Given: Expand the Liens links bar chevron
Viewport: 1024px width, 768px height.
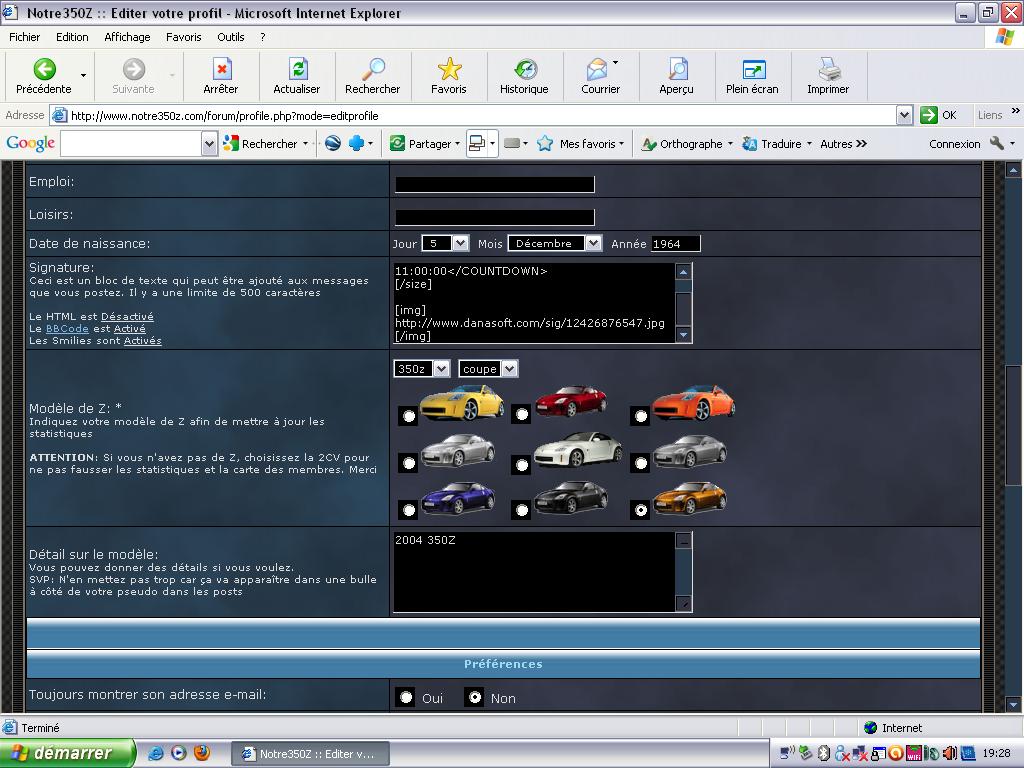Looking at the screenshot, I should (1015, 111).
